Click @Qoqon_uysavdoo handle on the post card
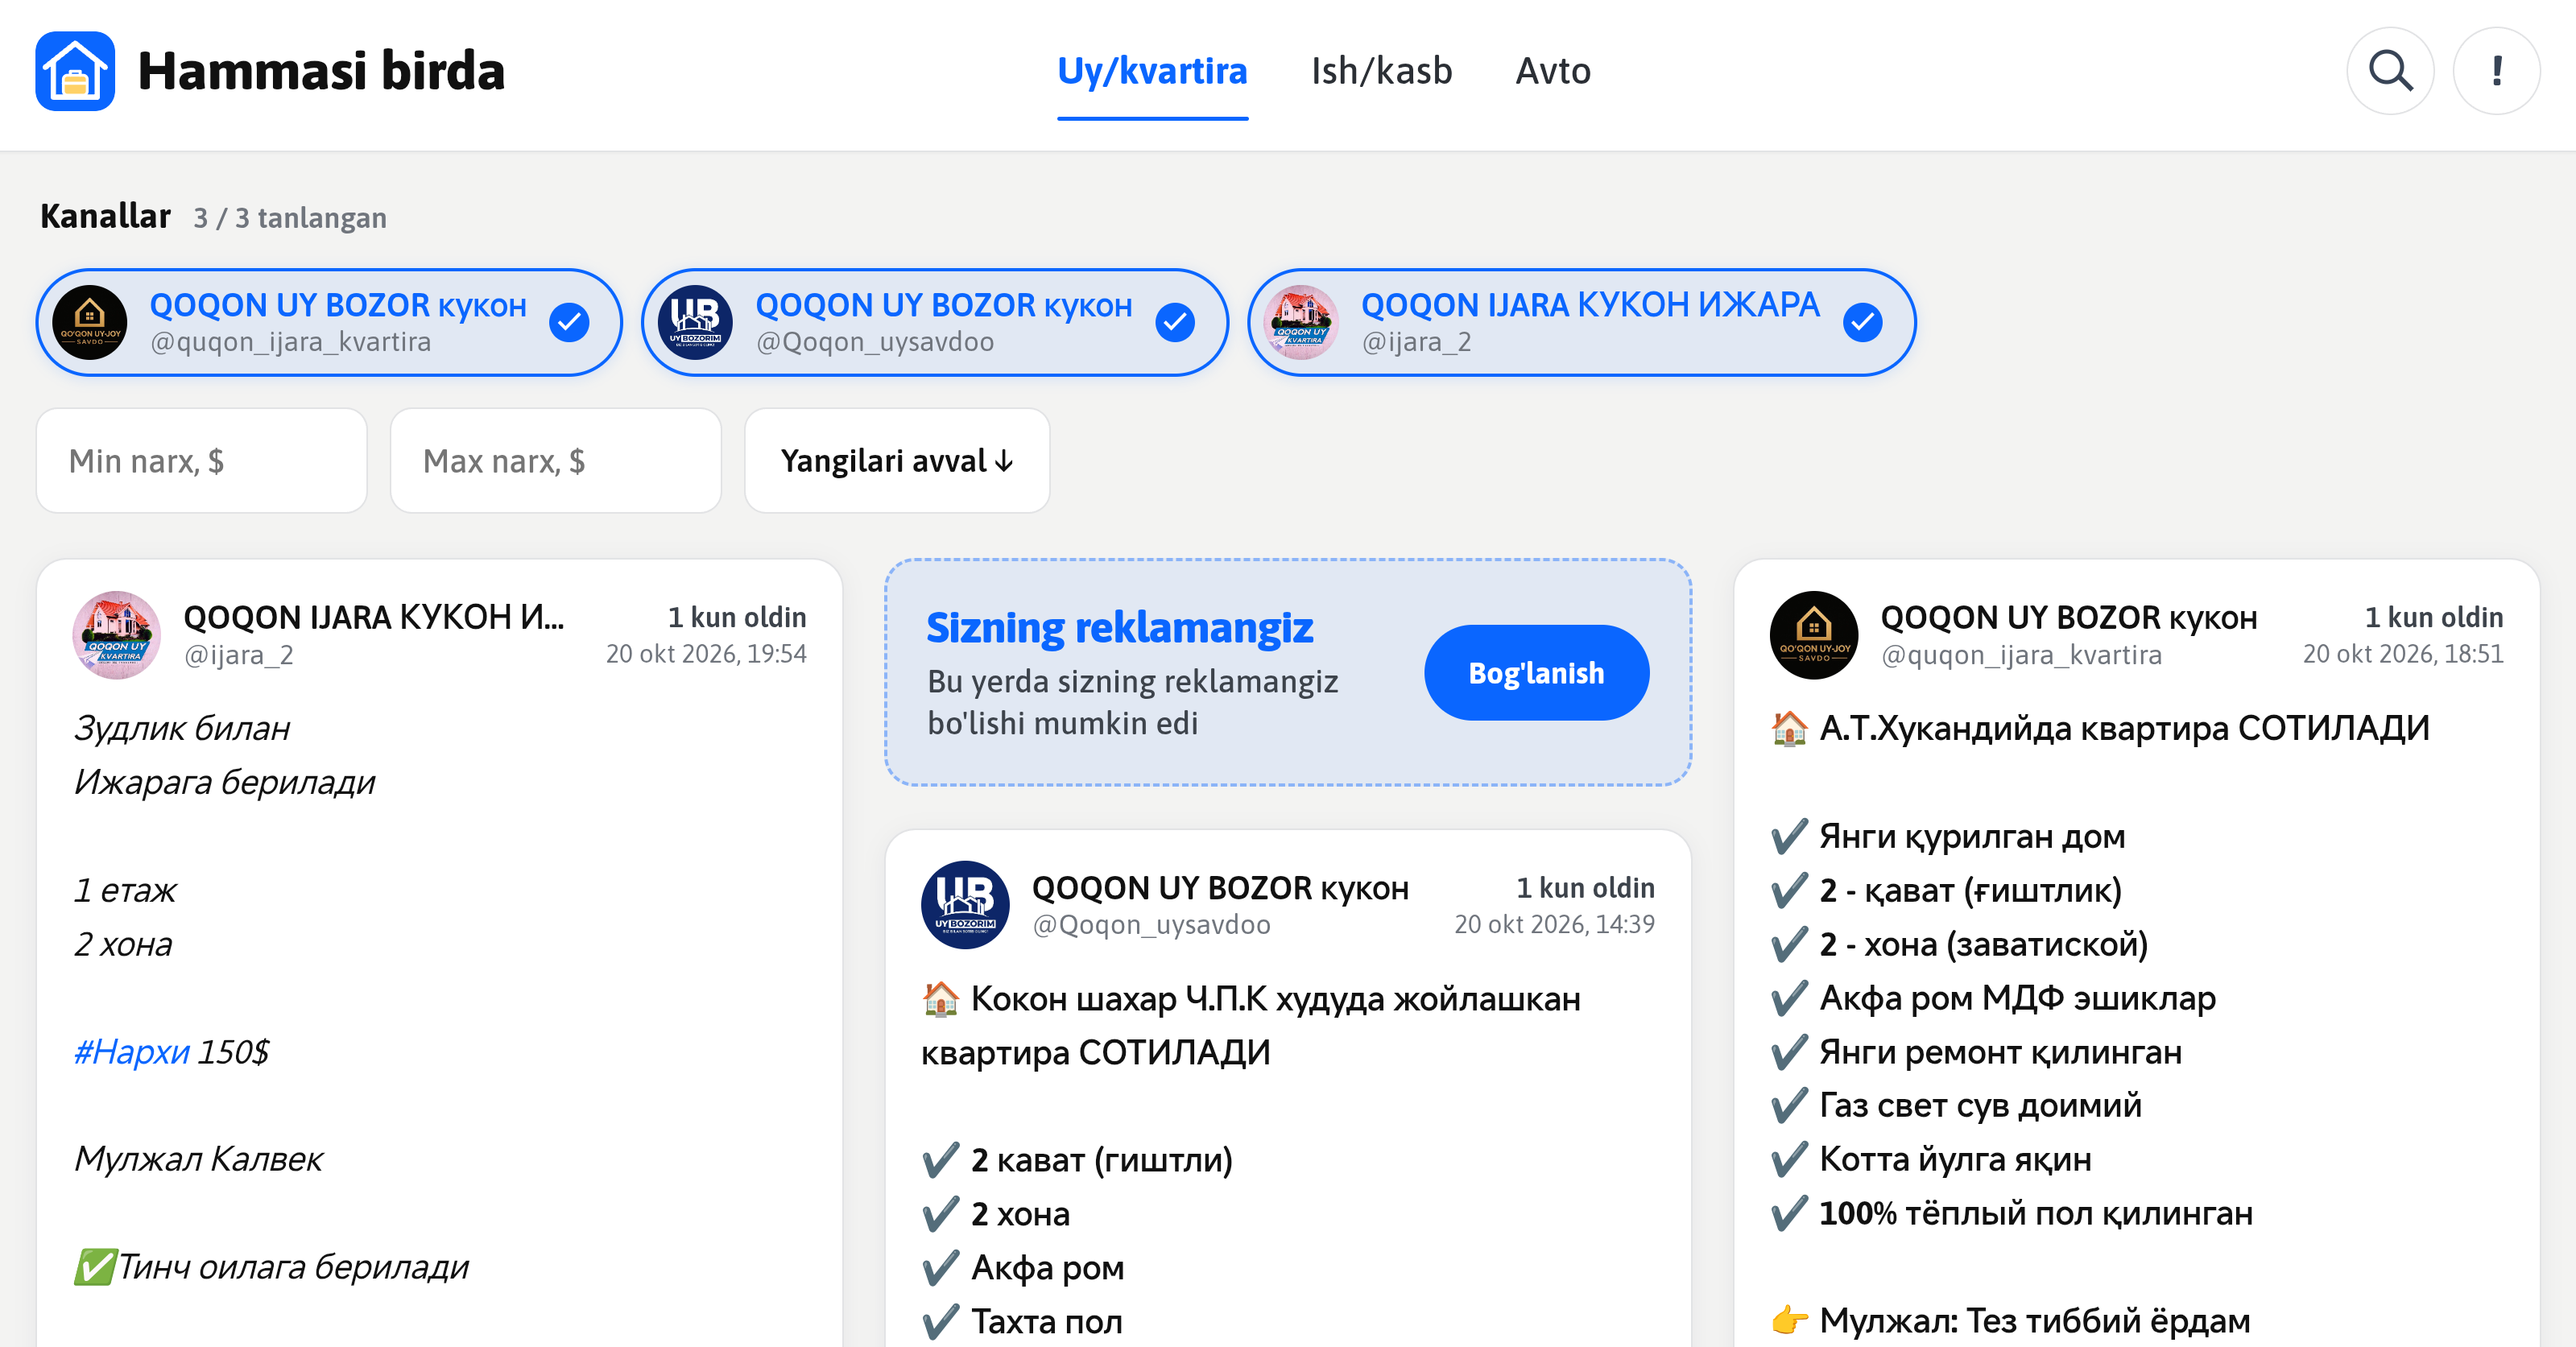 (1151, 925)
